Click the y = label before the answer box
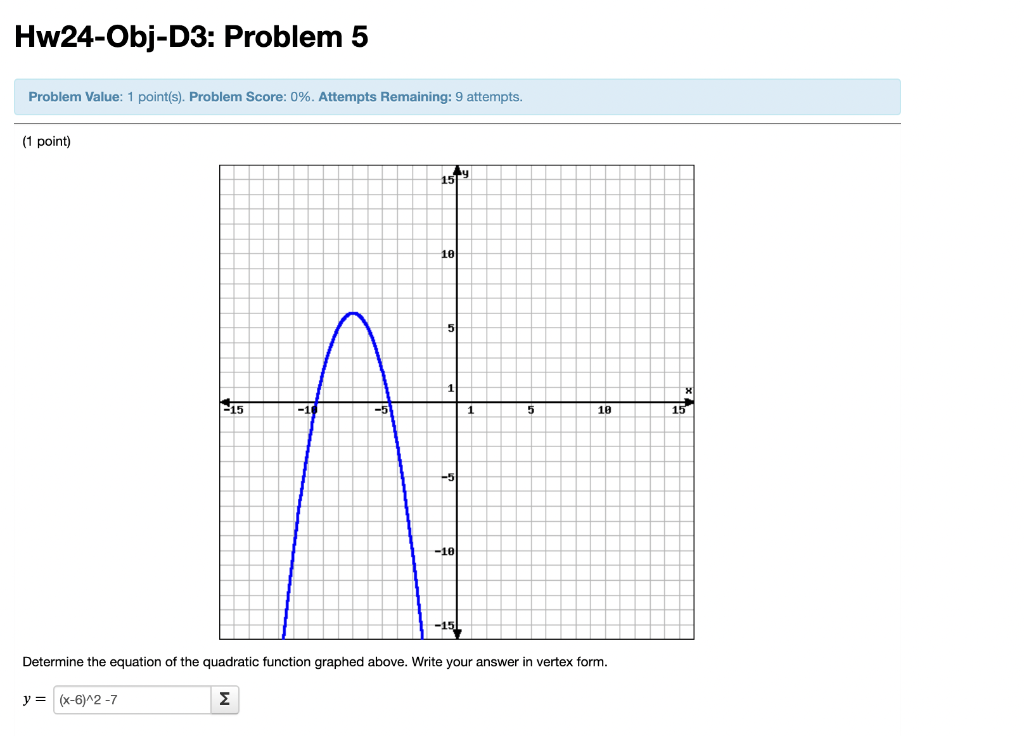Image resolution: width=1024 pixels, height=736 pixels. [33, 699]
